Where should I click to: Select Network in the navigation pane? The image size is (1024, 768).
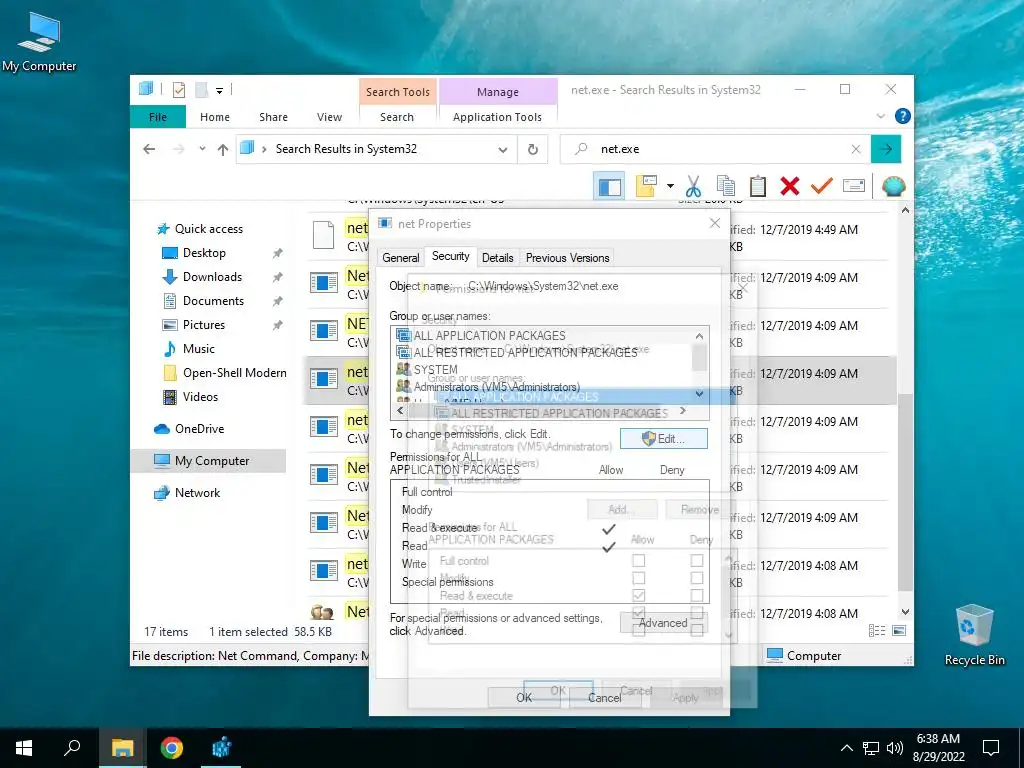click(197, 493)
